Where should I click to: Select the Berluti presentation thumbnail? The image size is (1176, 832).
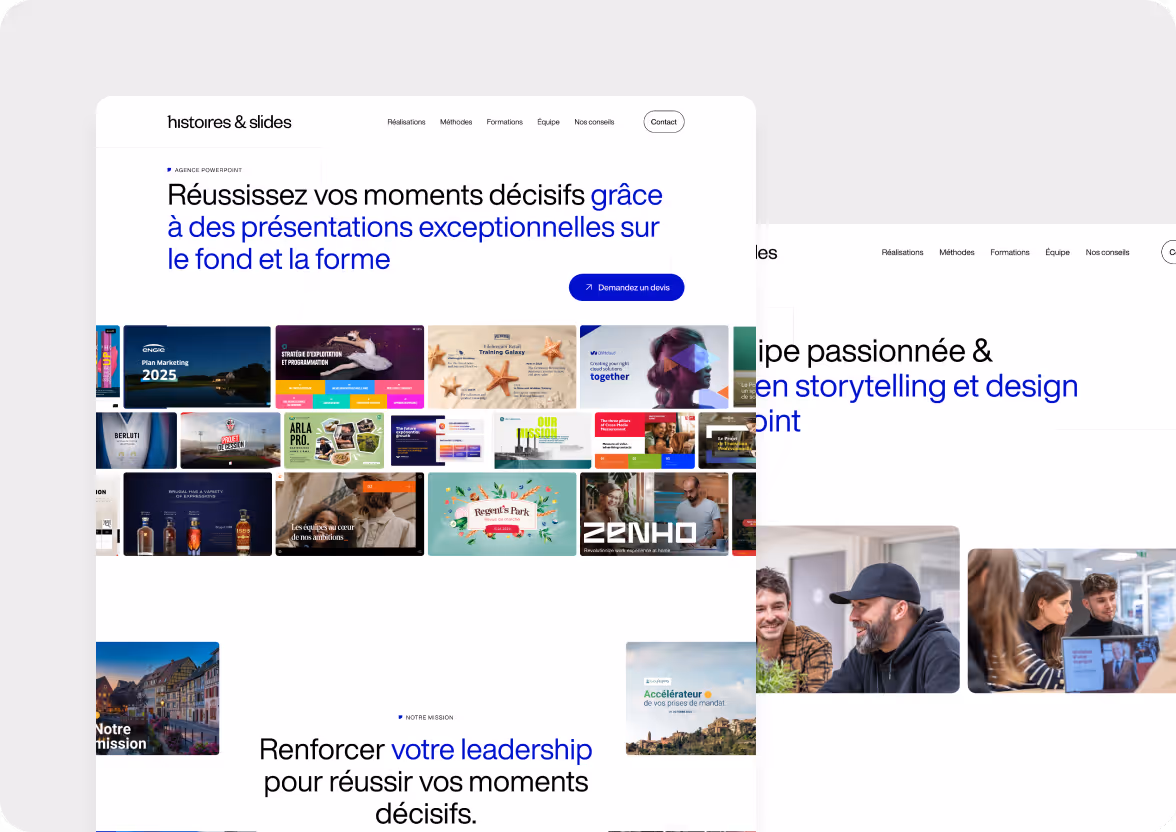click(x=136, y=440)
